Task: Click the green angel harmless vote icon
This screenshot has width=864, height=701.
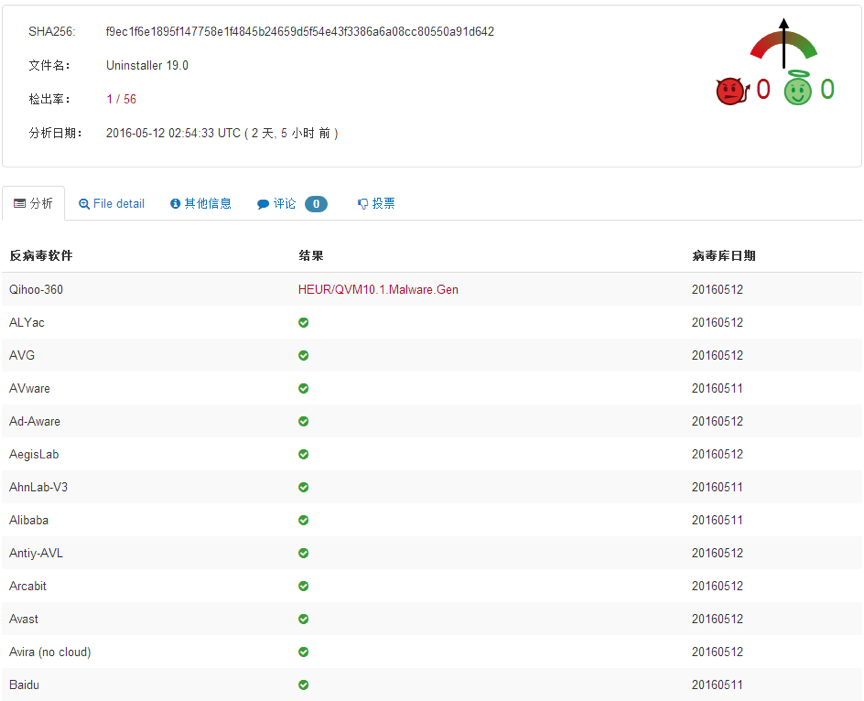Action: coord(798,88)
